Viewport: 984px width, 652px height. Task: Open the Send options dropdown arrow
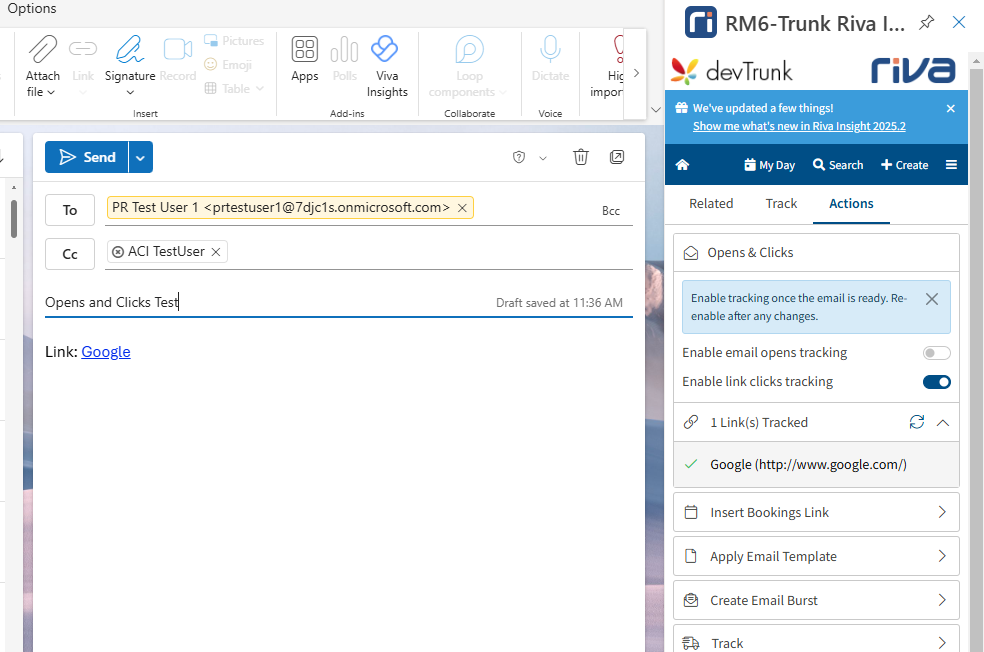[141, 157]
